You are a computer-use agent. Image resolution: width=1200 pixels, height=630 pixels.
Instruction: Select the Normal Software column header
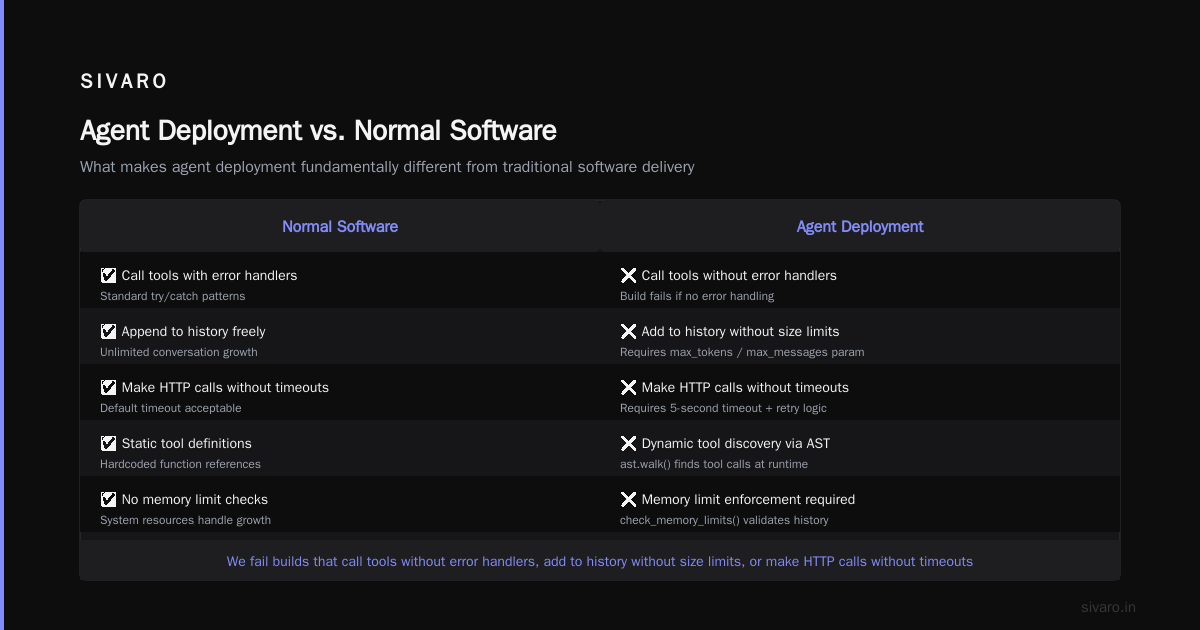click(x=340, y=226)
